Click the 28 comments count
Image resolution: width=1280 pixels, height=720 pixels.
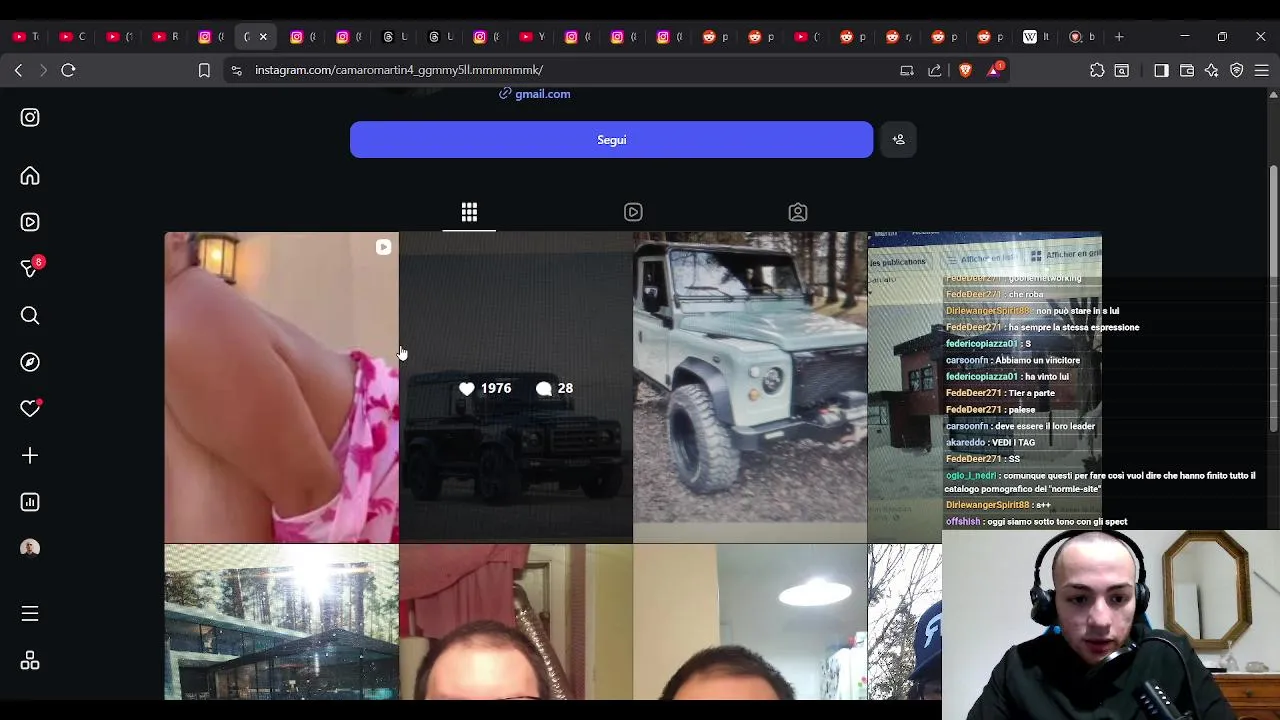pyautogui.click(x=555, y=388)
